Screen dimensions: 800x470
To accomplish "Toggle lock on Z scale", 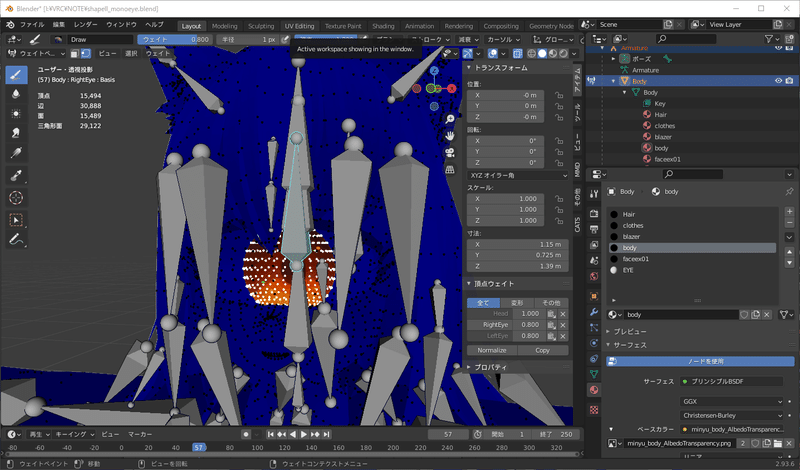I will coord(559,220).
